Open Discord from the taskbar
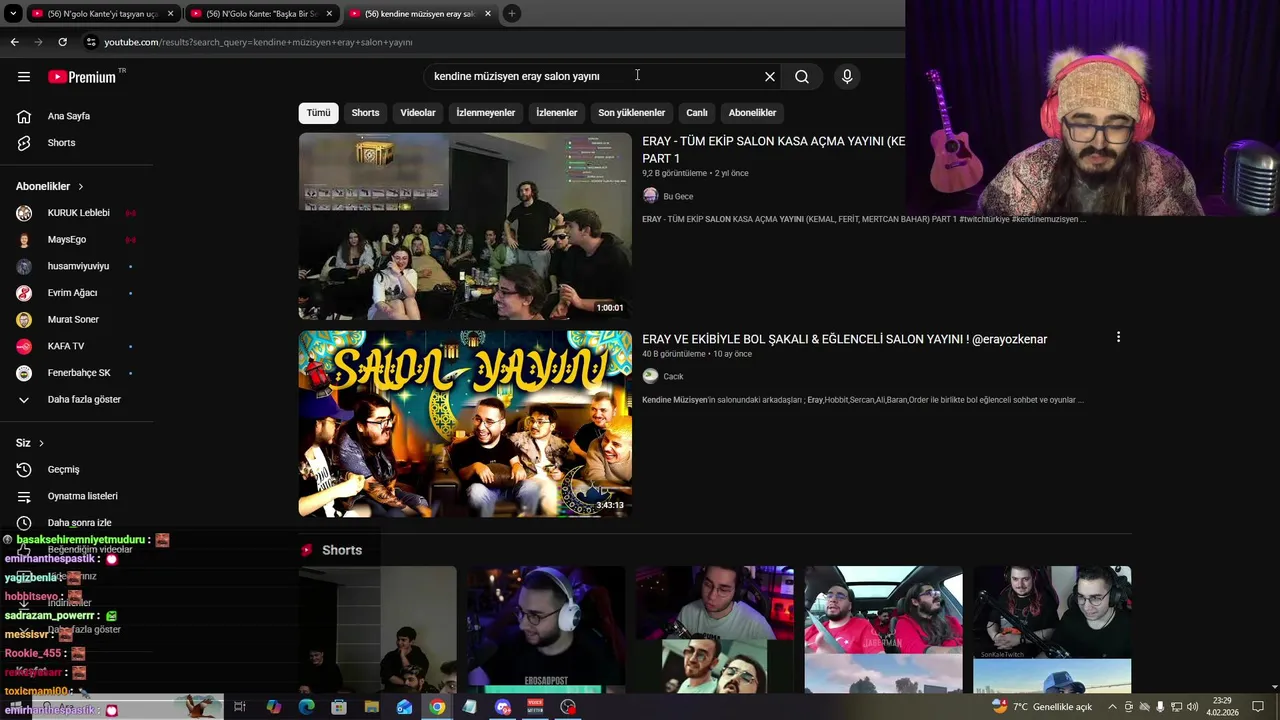This screenshot has height=720, width=1280. coord(503,707)
